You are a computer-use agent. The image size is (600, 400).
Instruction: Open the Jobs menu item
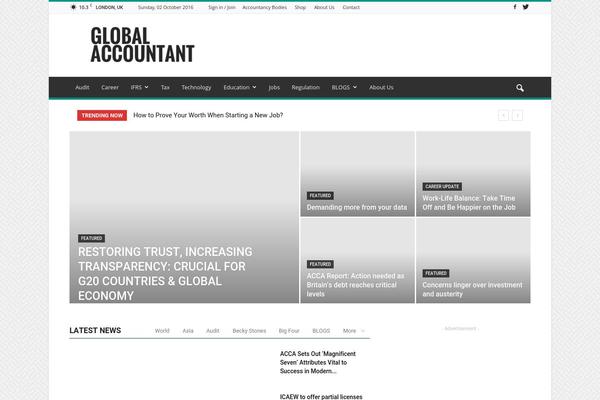point(274,87)
